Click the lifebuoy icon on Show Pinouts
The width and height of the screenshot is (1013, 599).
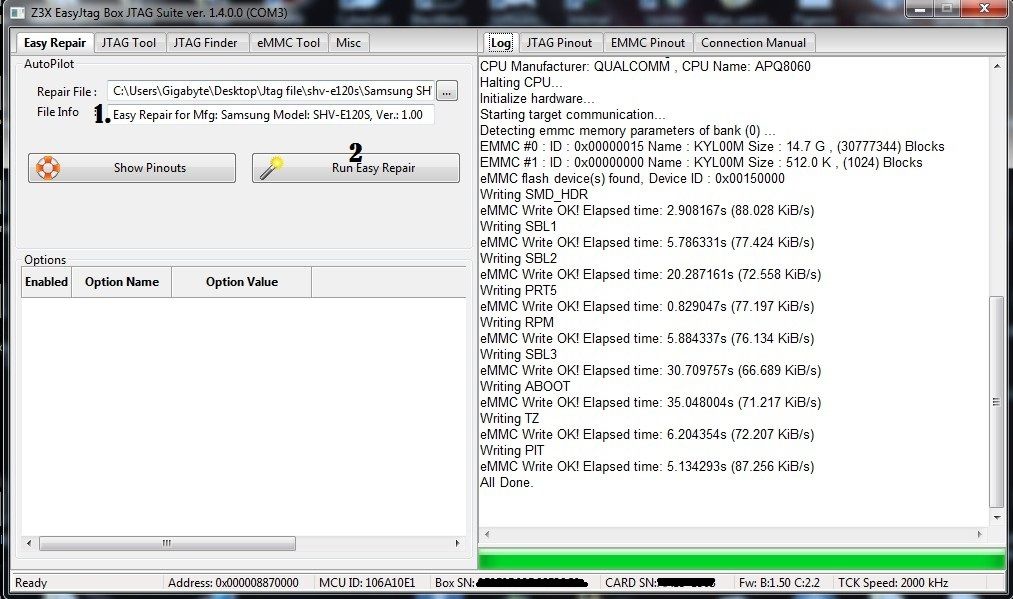[x=47, y=168]
